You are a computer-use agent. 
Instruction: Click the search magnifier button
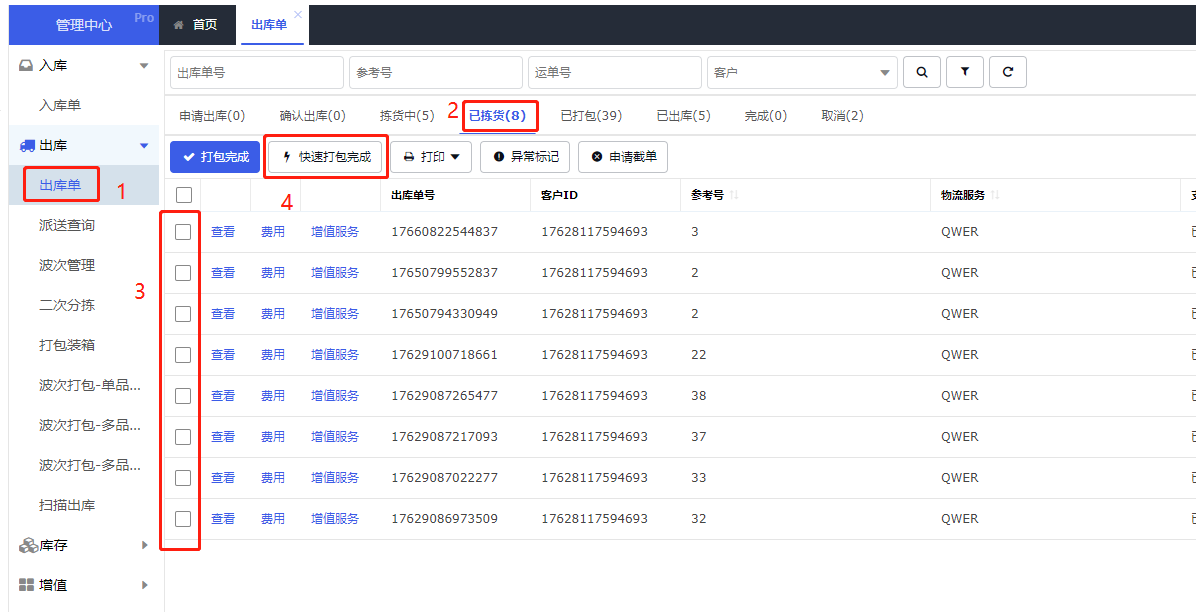[921, 72]
